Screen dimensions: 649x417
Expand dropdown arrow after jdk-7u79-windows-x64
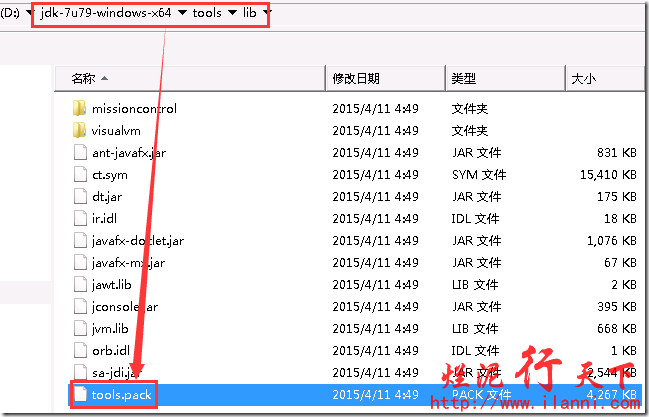tap(182, 14)
